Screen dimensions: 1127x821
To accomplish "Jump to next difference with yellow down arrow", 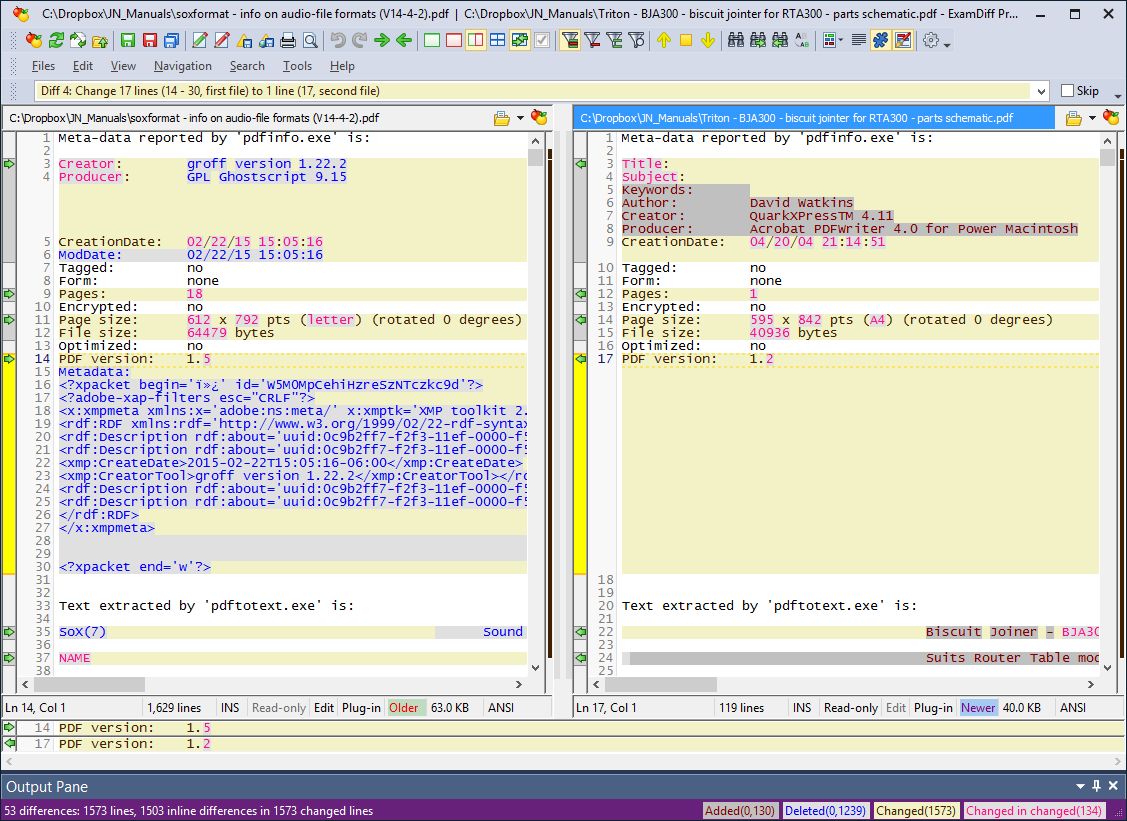I will click(x=708, y=40).
